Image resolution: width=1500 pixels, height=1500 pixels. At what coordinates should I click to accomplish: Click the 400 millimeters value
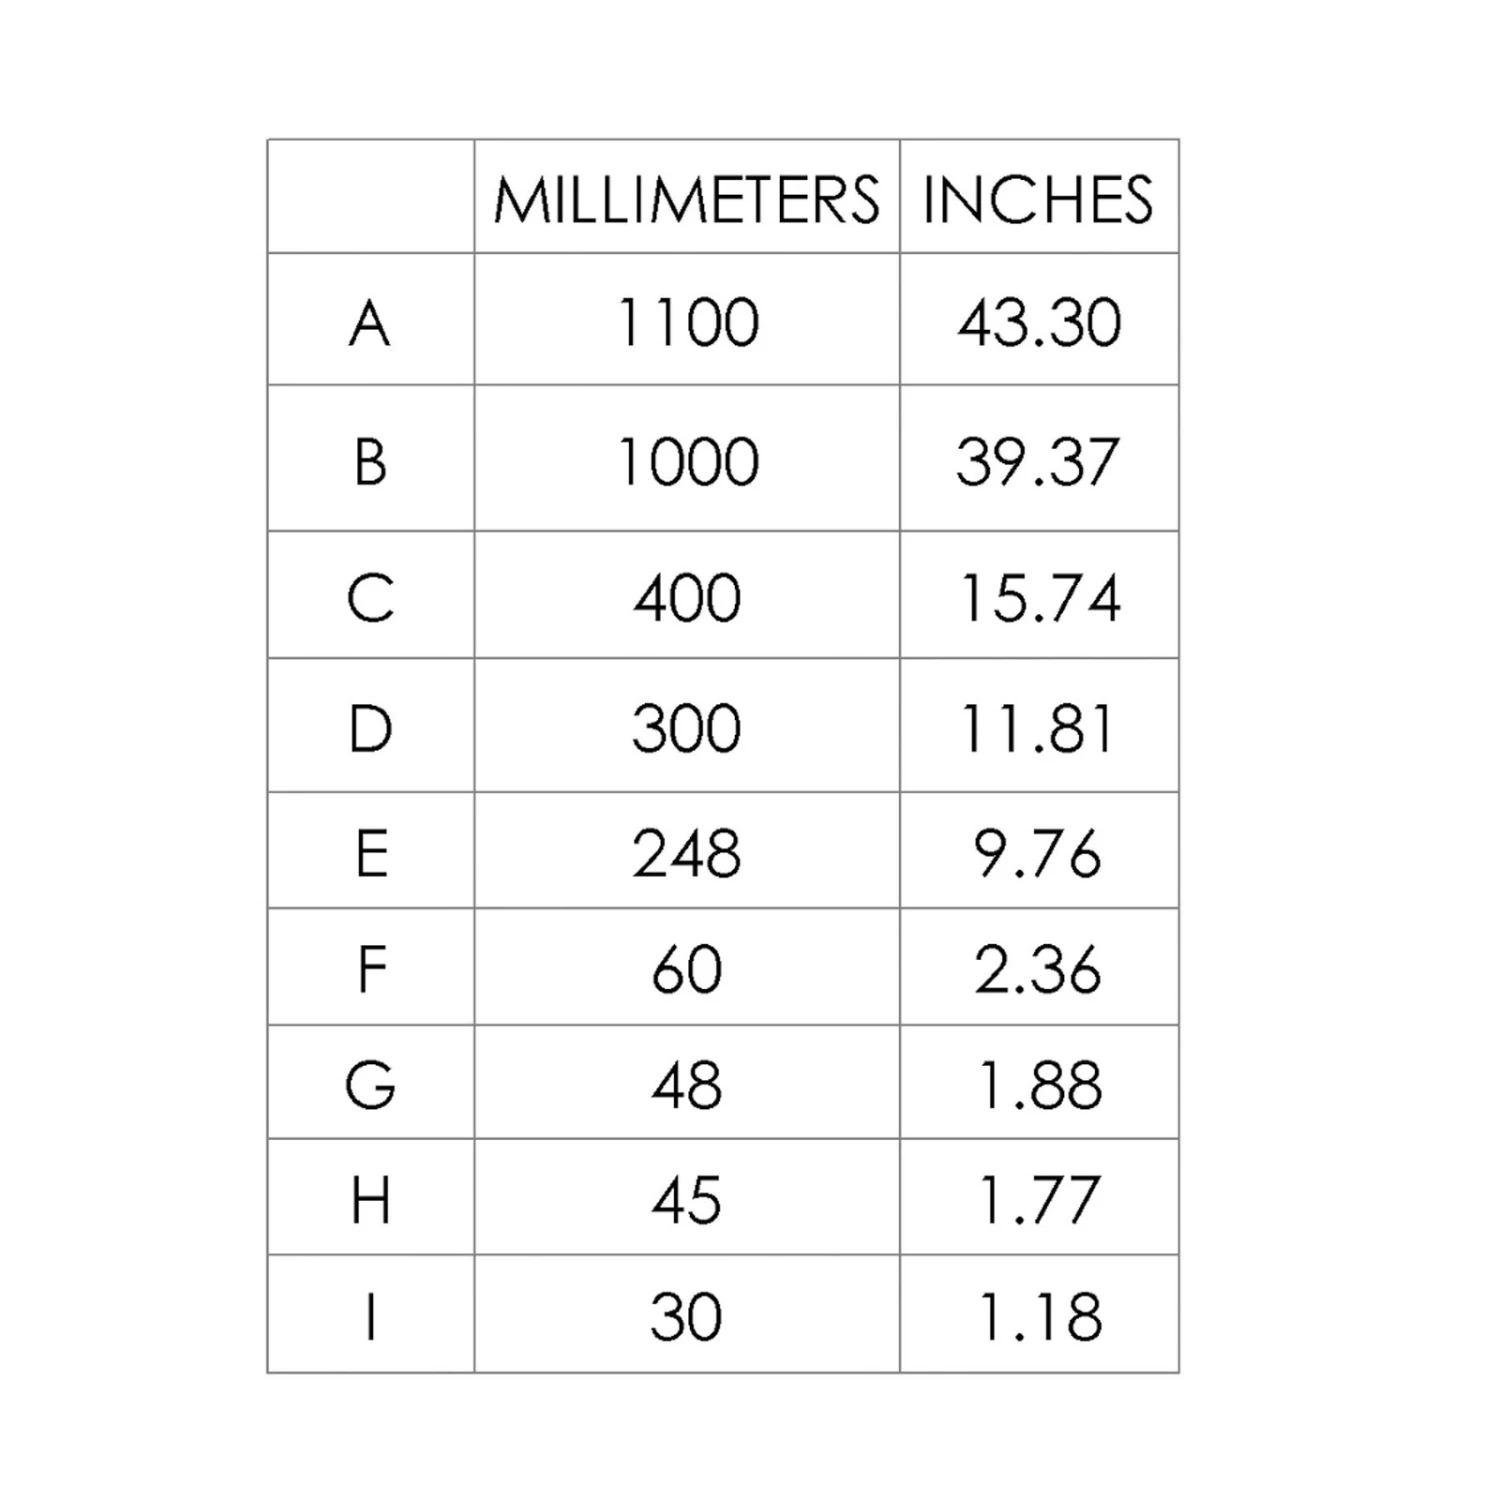(x=687, y=598)
